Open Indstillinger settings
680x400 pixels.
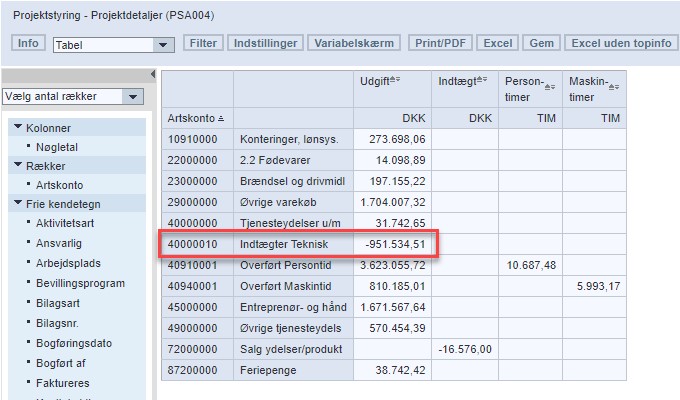(264, 43)
